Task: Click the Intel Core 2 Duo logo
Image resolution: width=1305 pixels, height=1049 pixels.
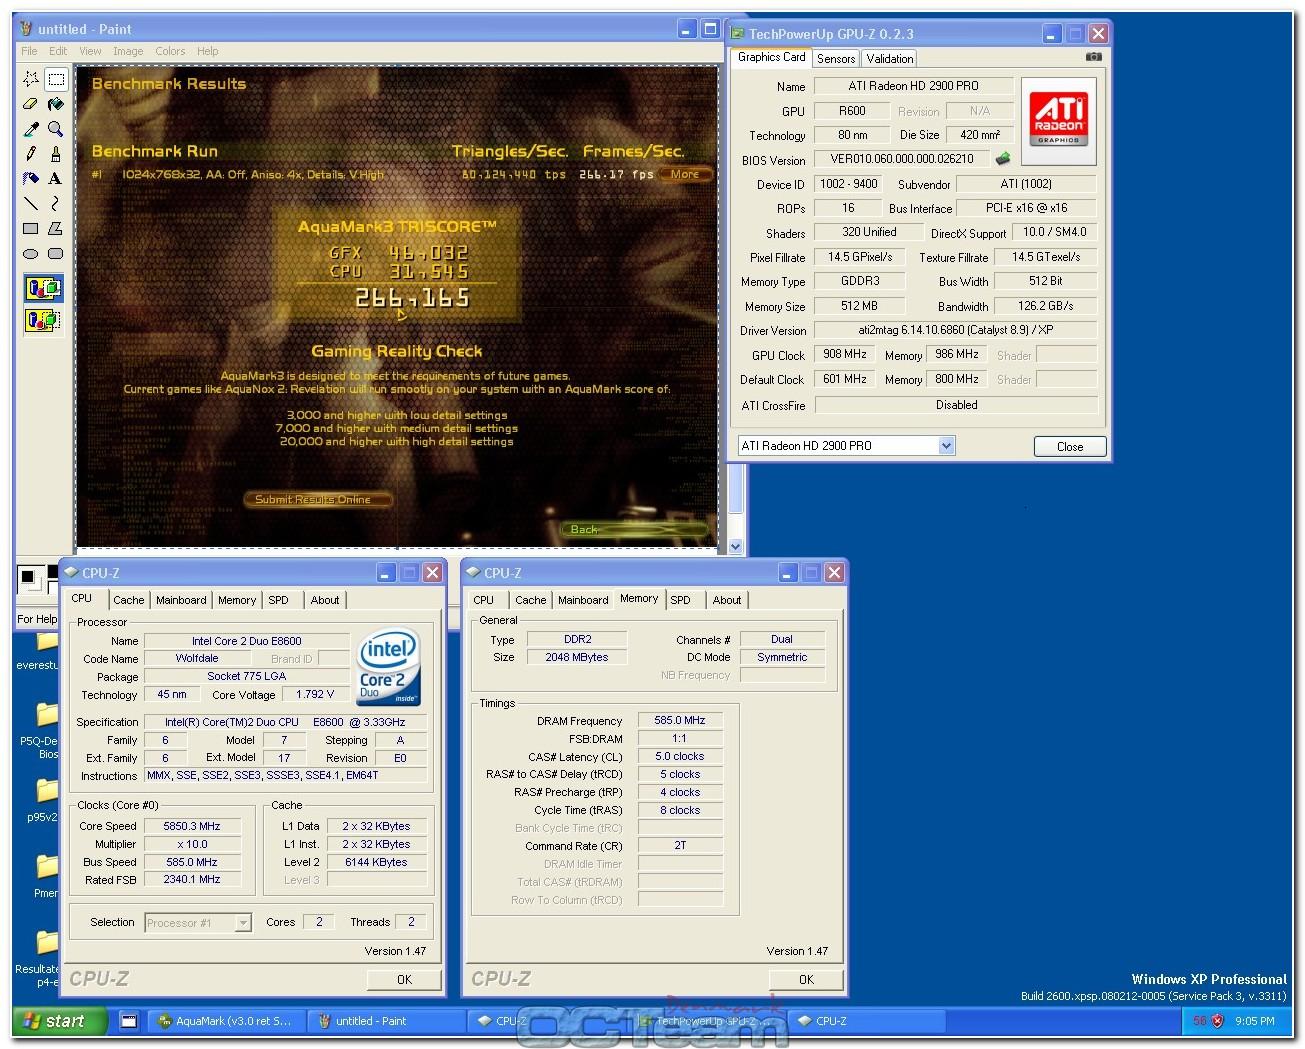Action: 389,669
